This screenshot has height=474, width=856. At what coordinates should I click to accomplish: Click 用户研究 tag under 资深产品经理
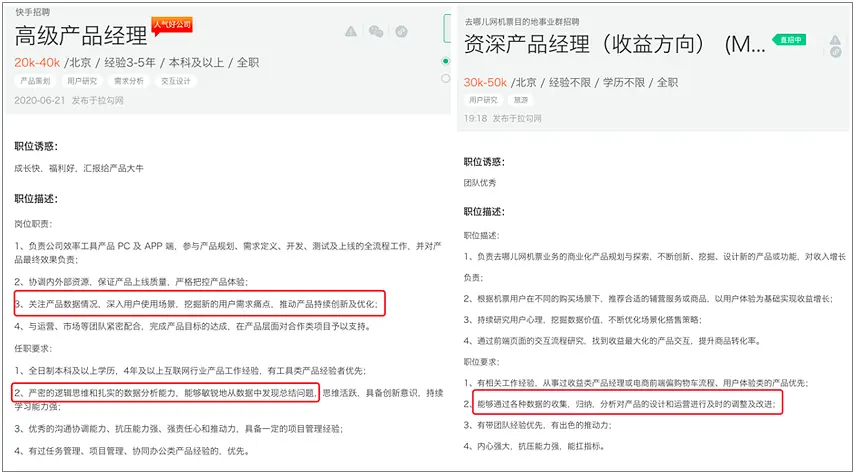483,100
